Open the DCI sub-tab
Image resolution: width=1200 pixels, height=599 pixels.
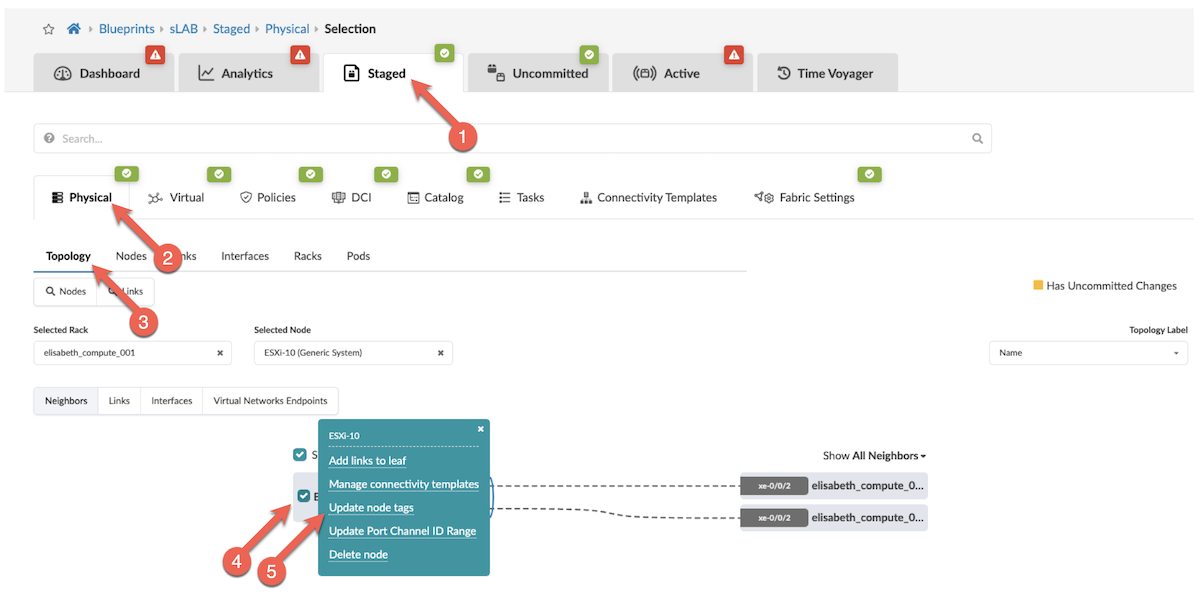pos(352,197)
